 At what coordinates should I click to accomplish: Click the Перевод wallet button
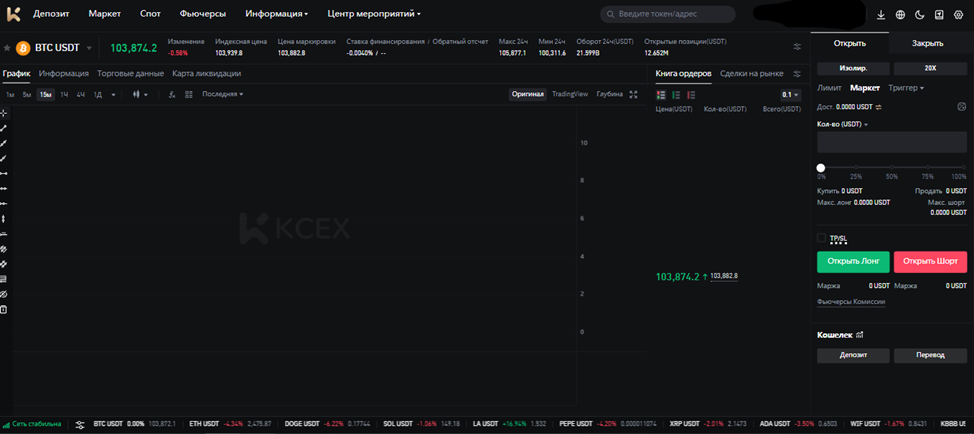[931, 356]
